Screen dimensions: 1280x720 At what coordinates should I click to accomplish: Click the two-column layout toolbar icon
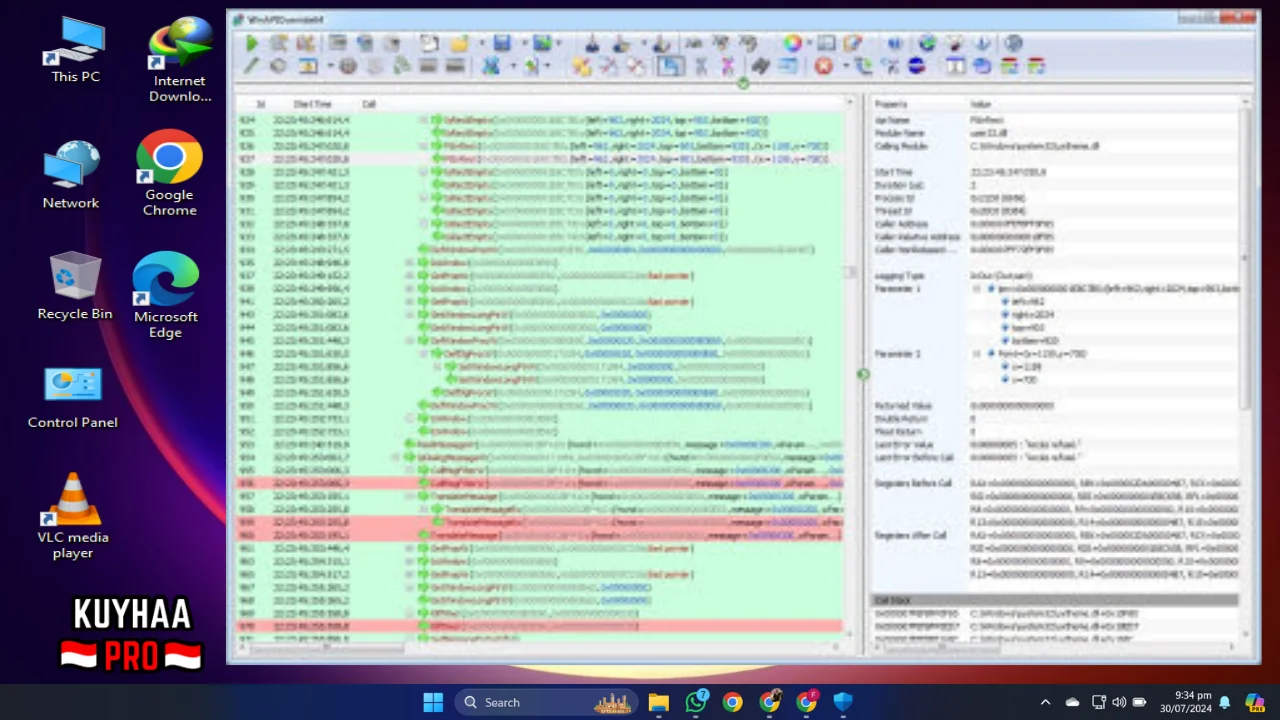coord(955,66)
